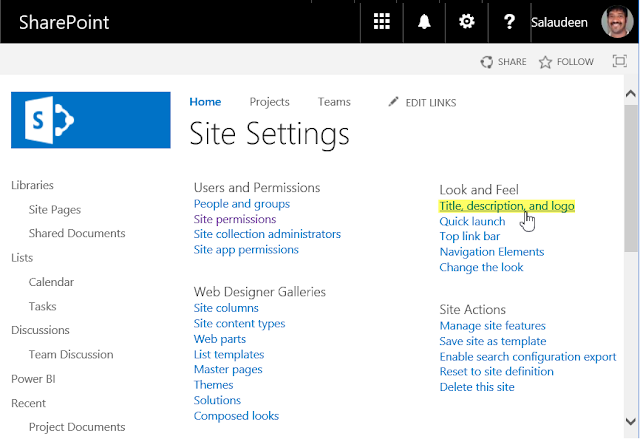Open the Calendar list
Image resolution: width=640 pixels, height=439 pixels.
pyautogui.click(x=51, y=282)
